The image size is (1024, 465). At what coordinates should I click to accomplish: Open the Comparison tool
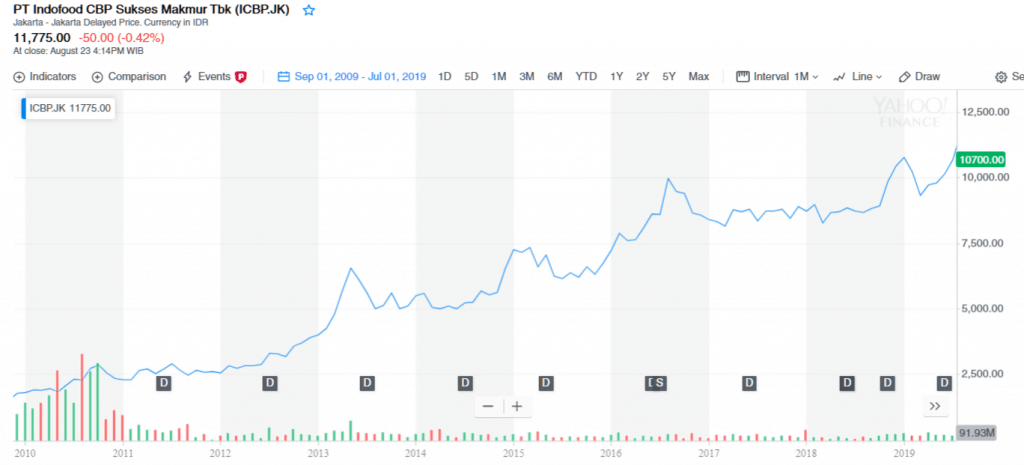click(129, 76)
